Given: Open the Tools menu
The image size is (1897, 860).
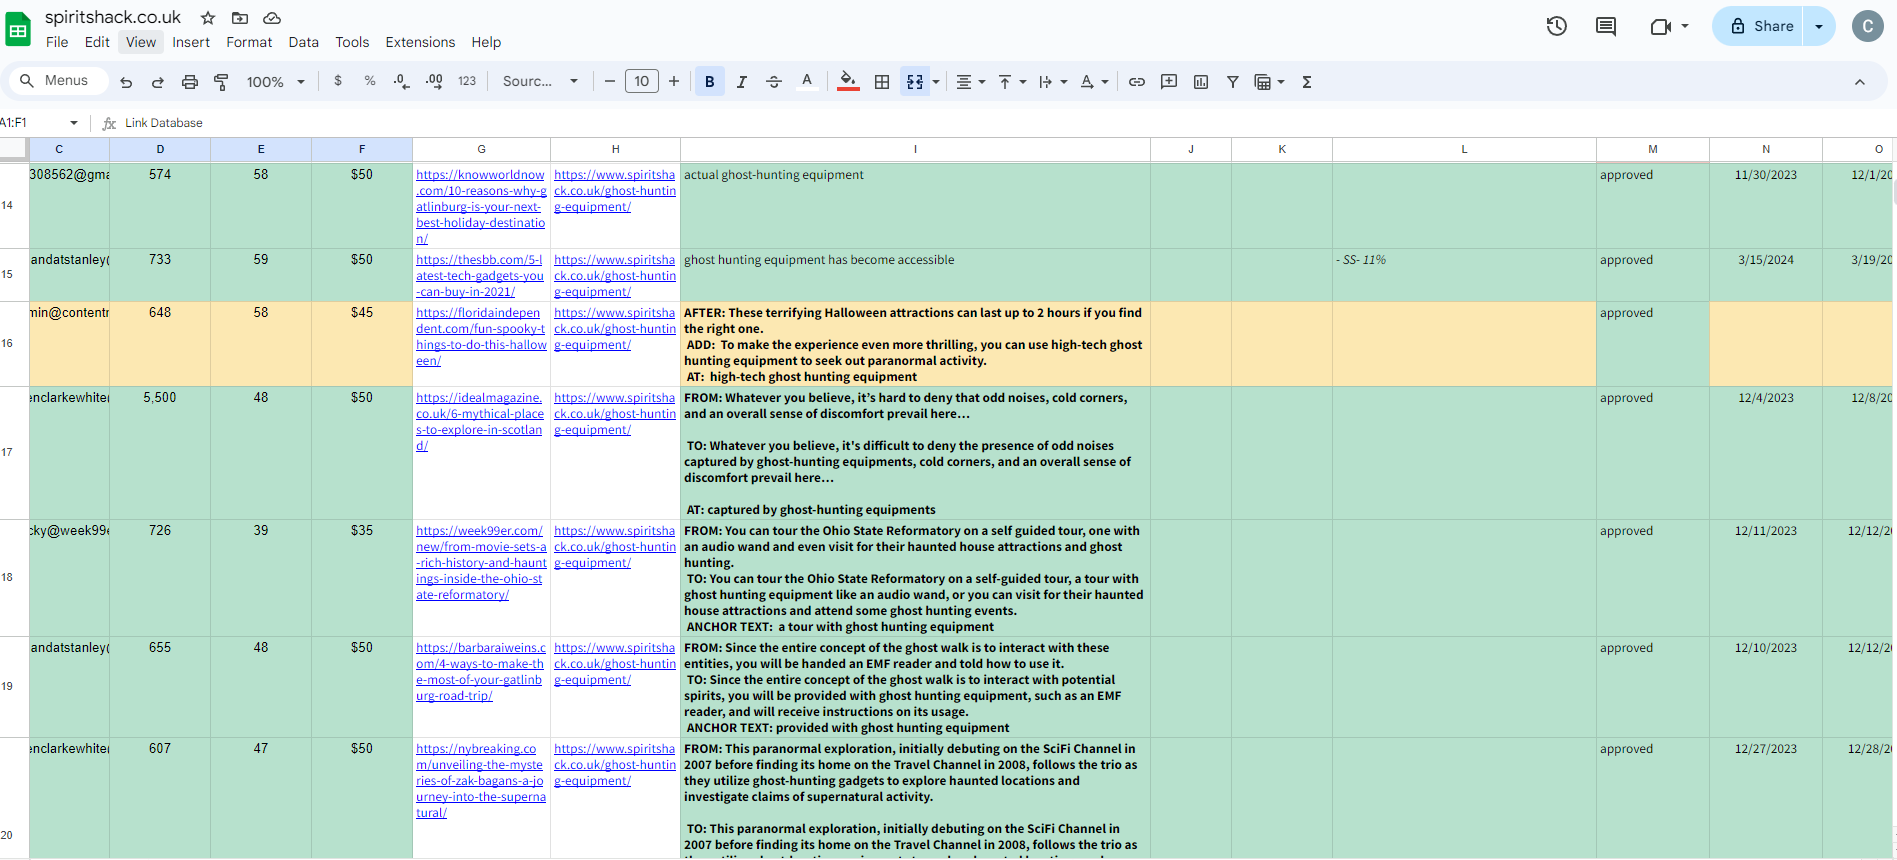Looking at the screenshot, I should point(352,42).
